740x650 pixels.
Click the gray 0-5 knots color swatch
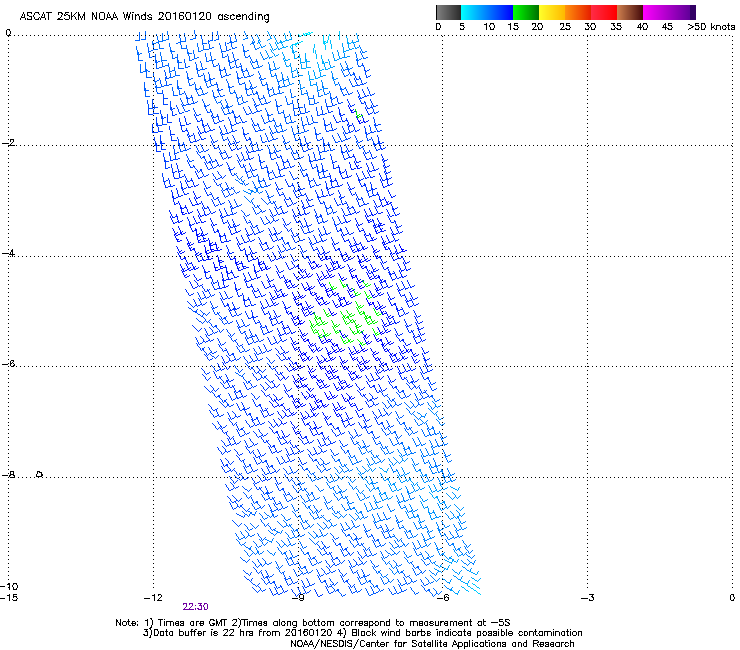coord(448,12)
